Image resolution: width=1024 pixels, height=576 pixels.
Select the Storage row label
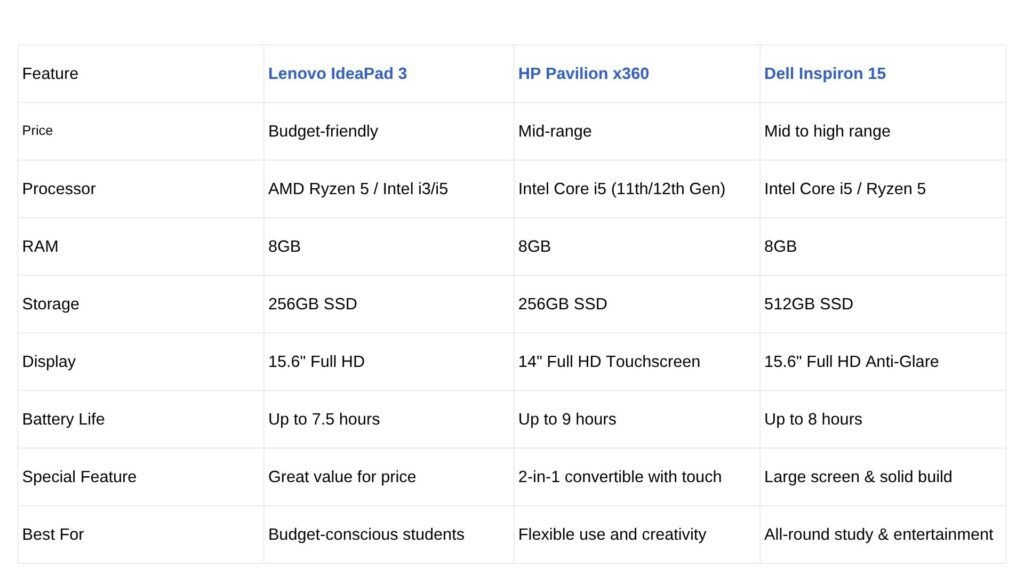click(50, 304)
